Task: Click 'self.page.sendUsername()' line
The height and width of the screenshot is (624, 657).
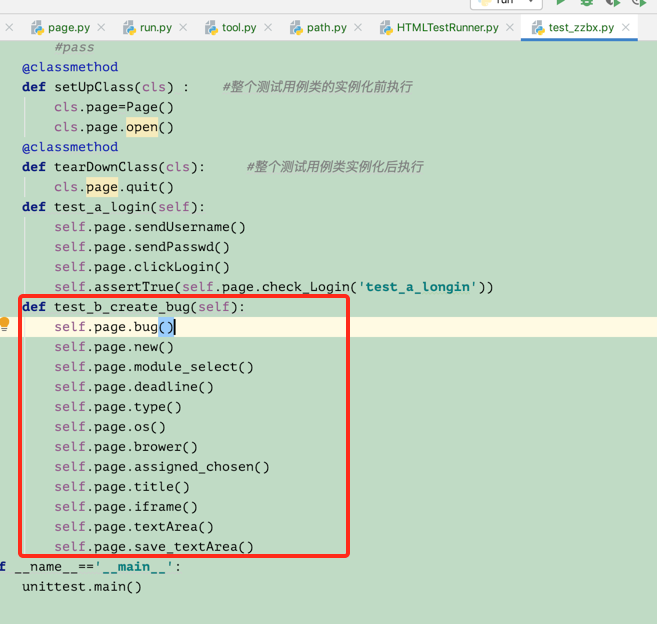Action: 150,227
